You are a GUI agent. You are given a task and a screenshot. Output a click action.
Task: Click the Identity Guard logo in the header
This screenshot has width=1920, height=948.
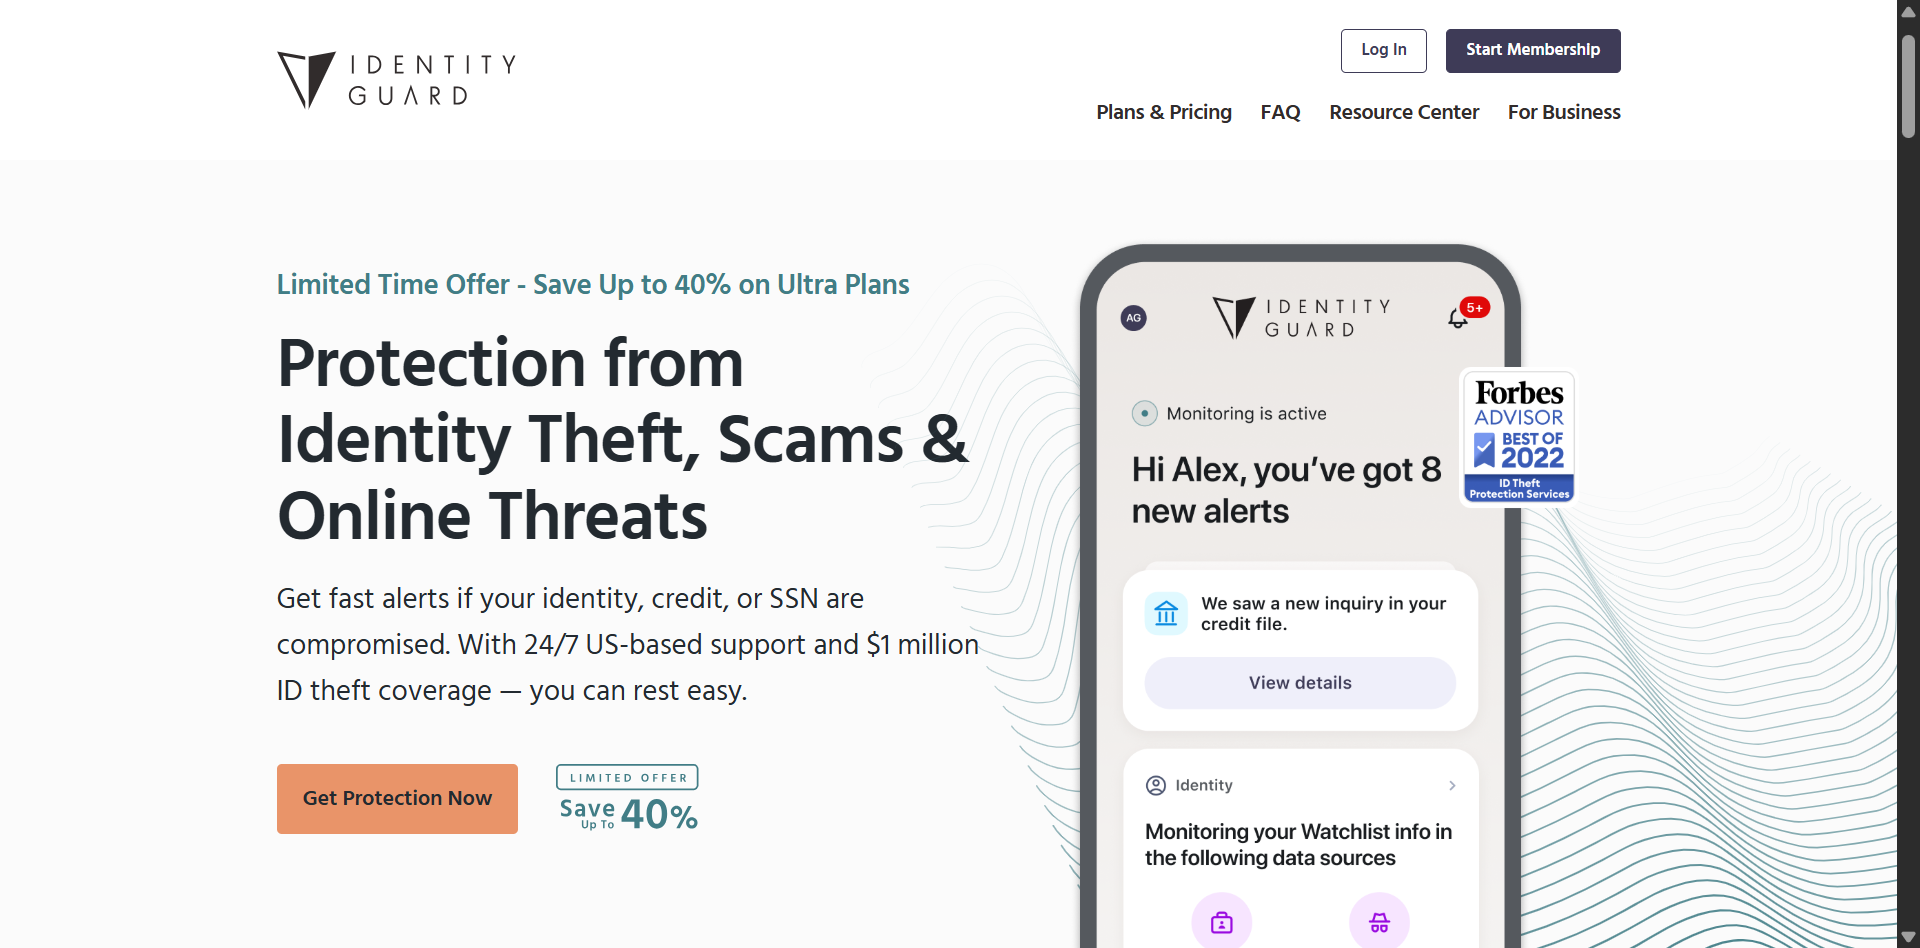tap(396, 79)
